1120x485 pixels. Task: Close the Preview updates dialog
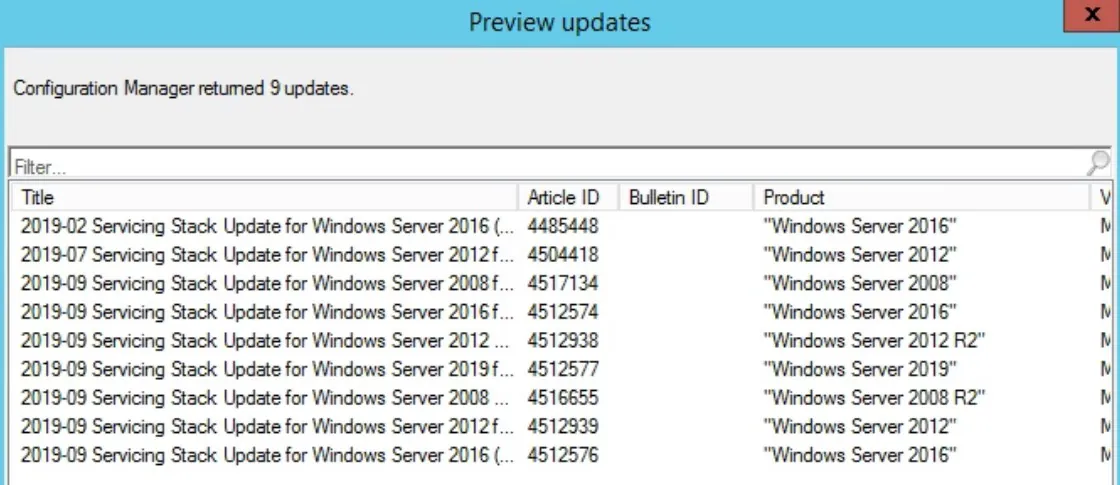(x=1091, y=16)
